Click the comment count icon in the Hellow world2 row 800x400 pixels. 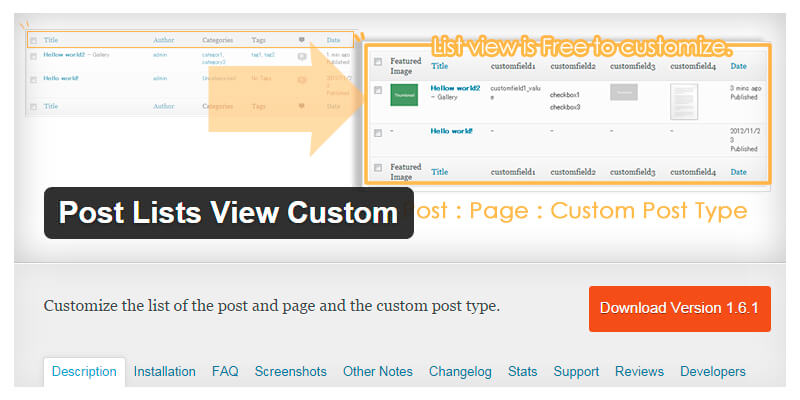point(302,57)
